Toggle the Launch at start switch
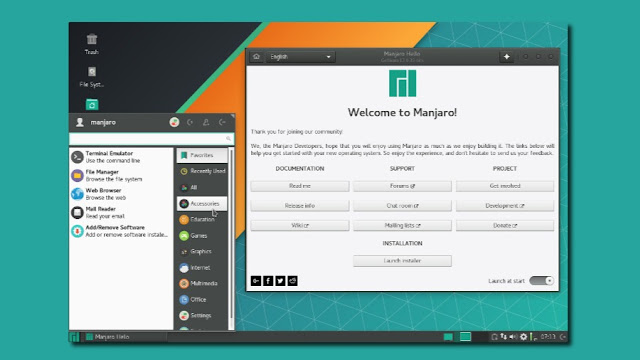This screenshot has height=360, width=640. pyautogui.click(x=541, y=281)
